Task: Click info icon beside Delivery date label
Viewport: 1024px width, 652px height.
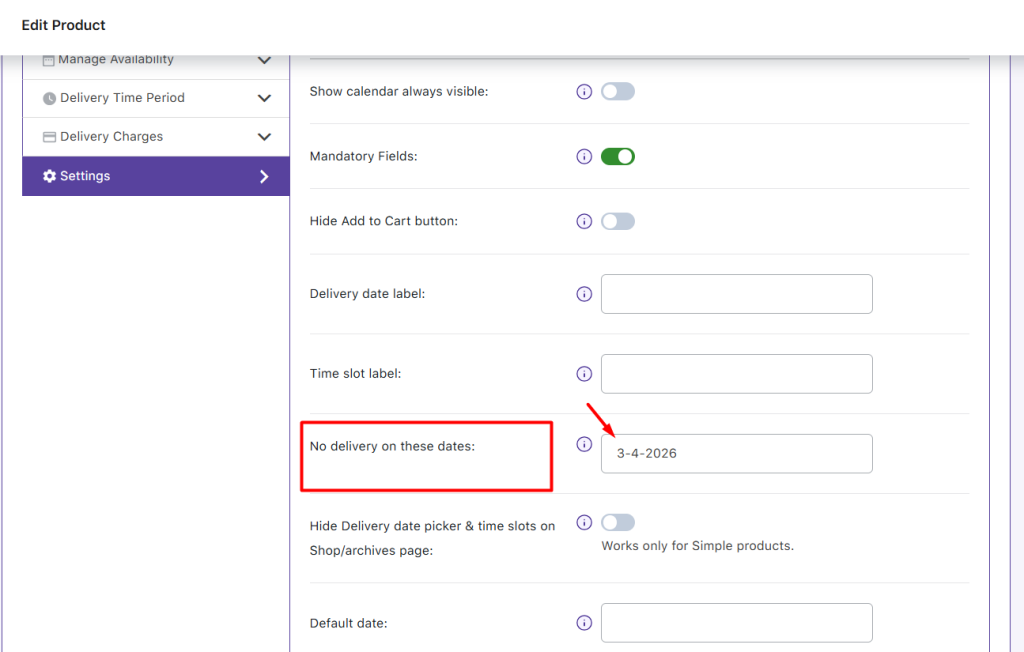Action: 584,294
